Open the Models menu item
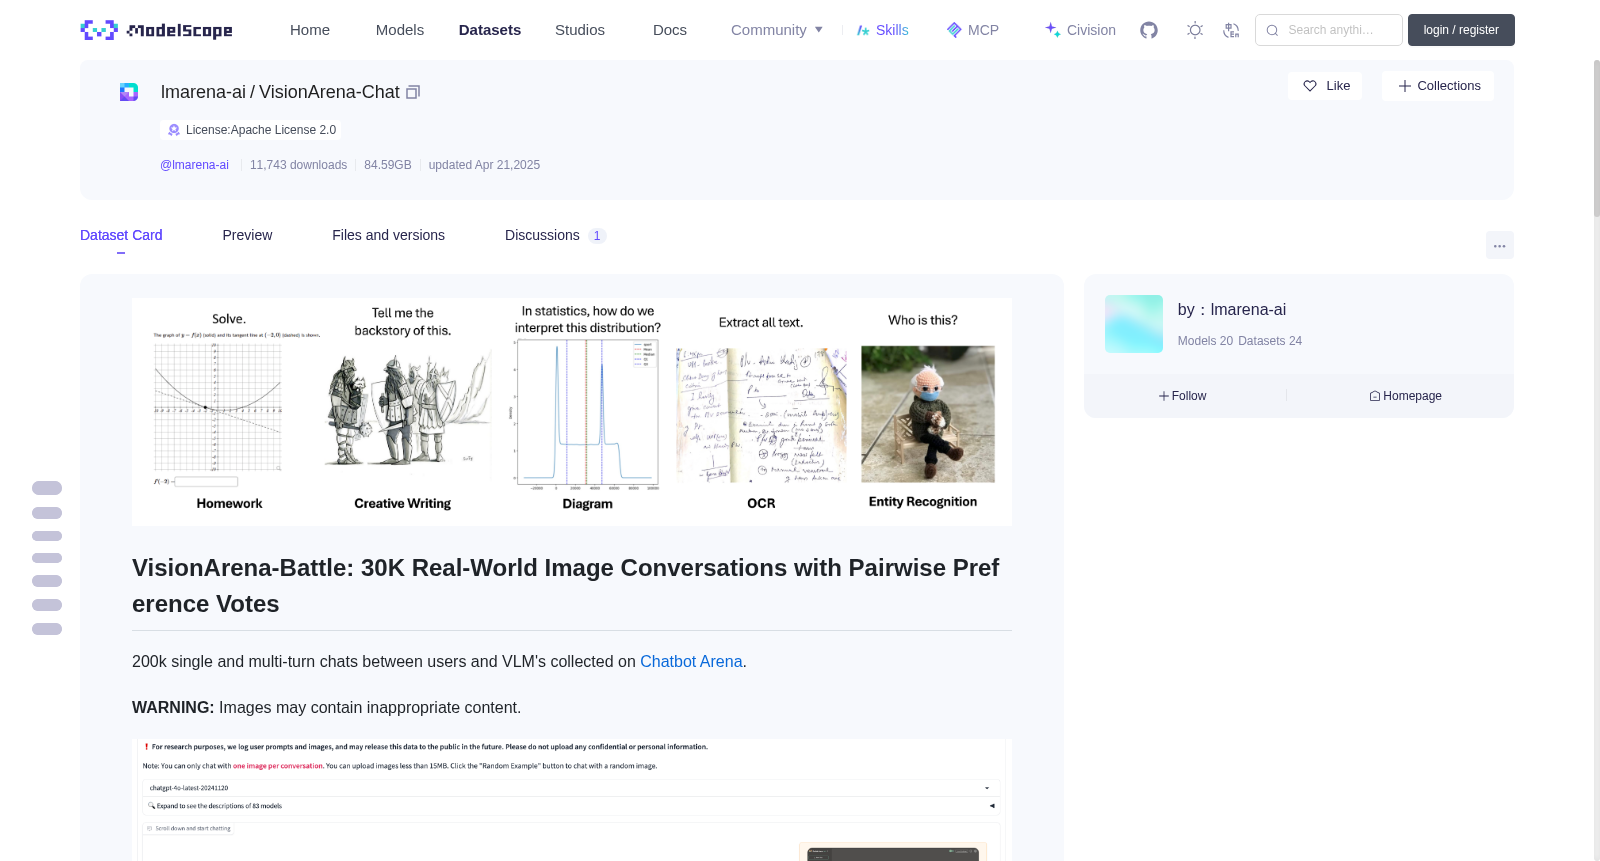 tap(400, 30)
